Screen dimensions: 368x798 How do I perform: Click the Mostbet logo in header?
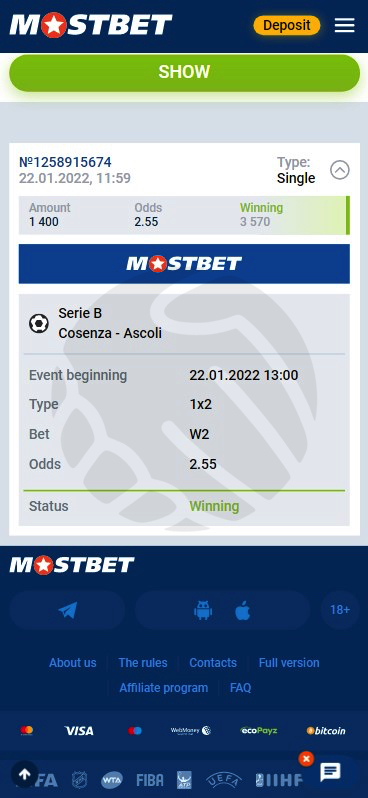pos(91,25)
